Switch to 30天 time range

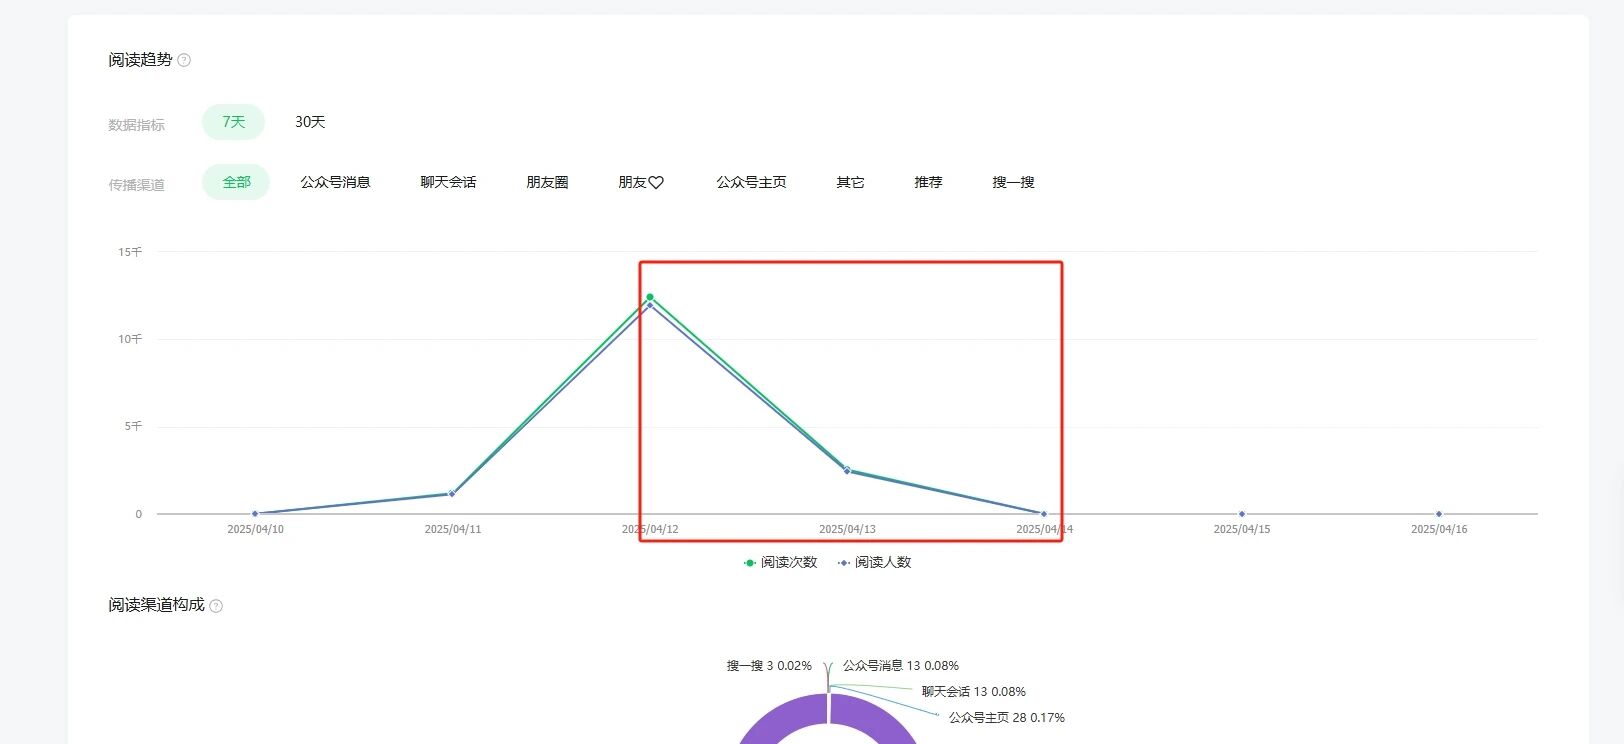pyautogui.click(x=310, y=122)
